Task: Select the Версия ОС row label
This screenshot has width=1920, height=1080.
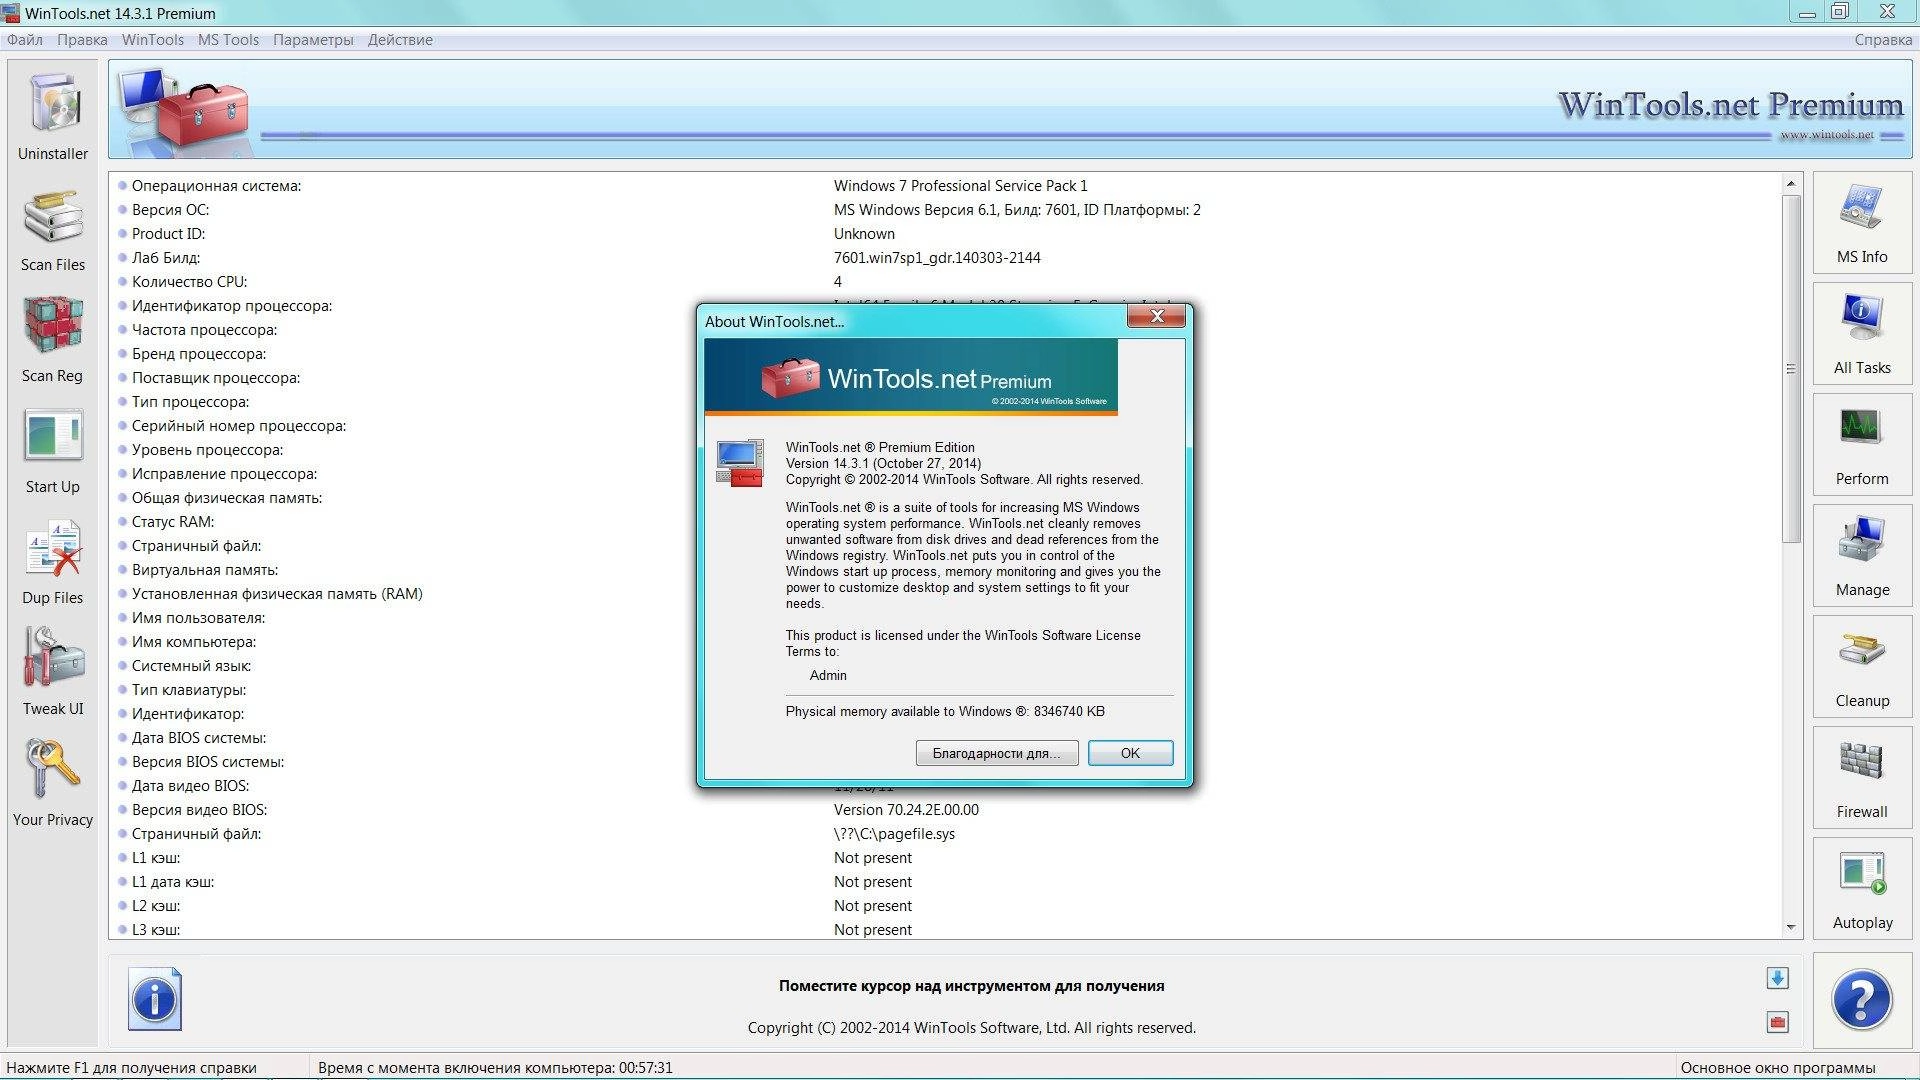Action: pos(170,210)
